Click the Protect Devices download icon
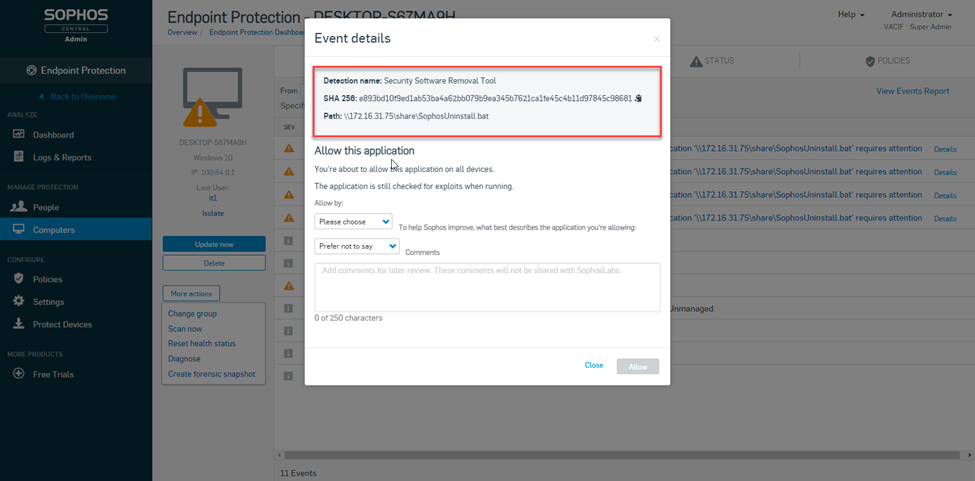 [x=19, y=324]
